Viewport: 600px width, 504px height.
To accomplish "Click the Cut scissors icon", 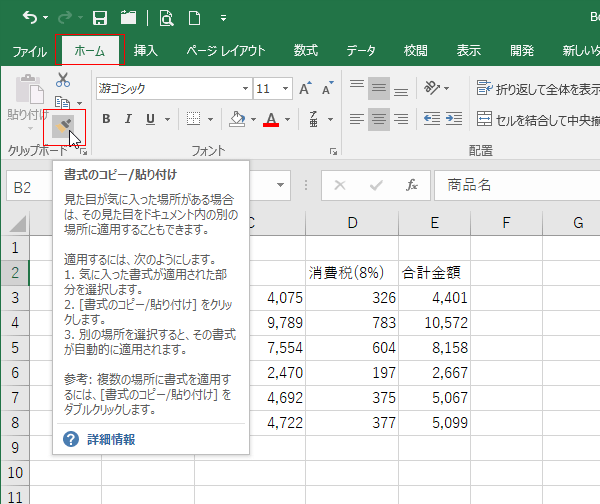I will coord(63,80).
